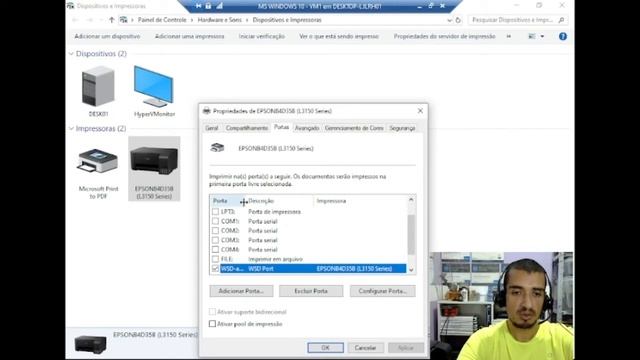Click the Aplicar button
This screenshot has height=360, width=640.
[405, 348]
